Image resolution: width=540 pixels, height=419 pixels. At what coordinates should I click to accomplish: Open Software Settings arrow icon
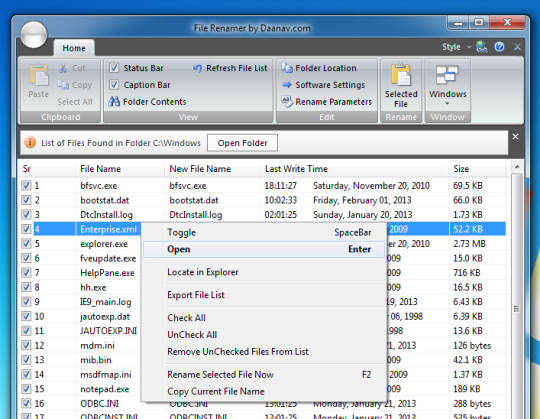287,85
